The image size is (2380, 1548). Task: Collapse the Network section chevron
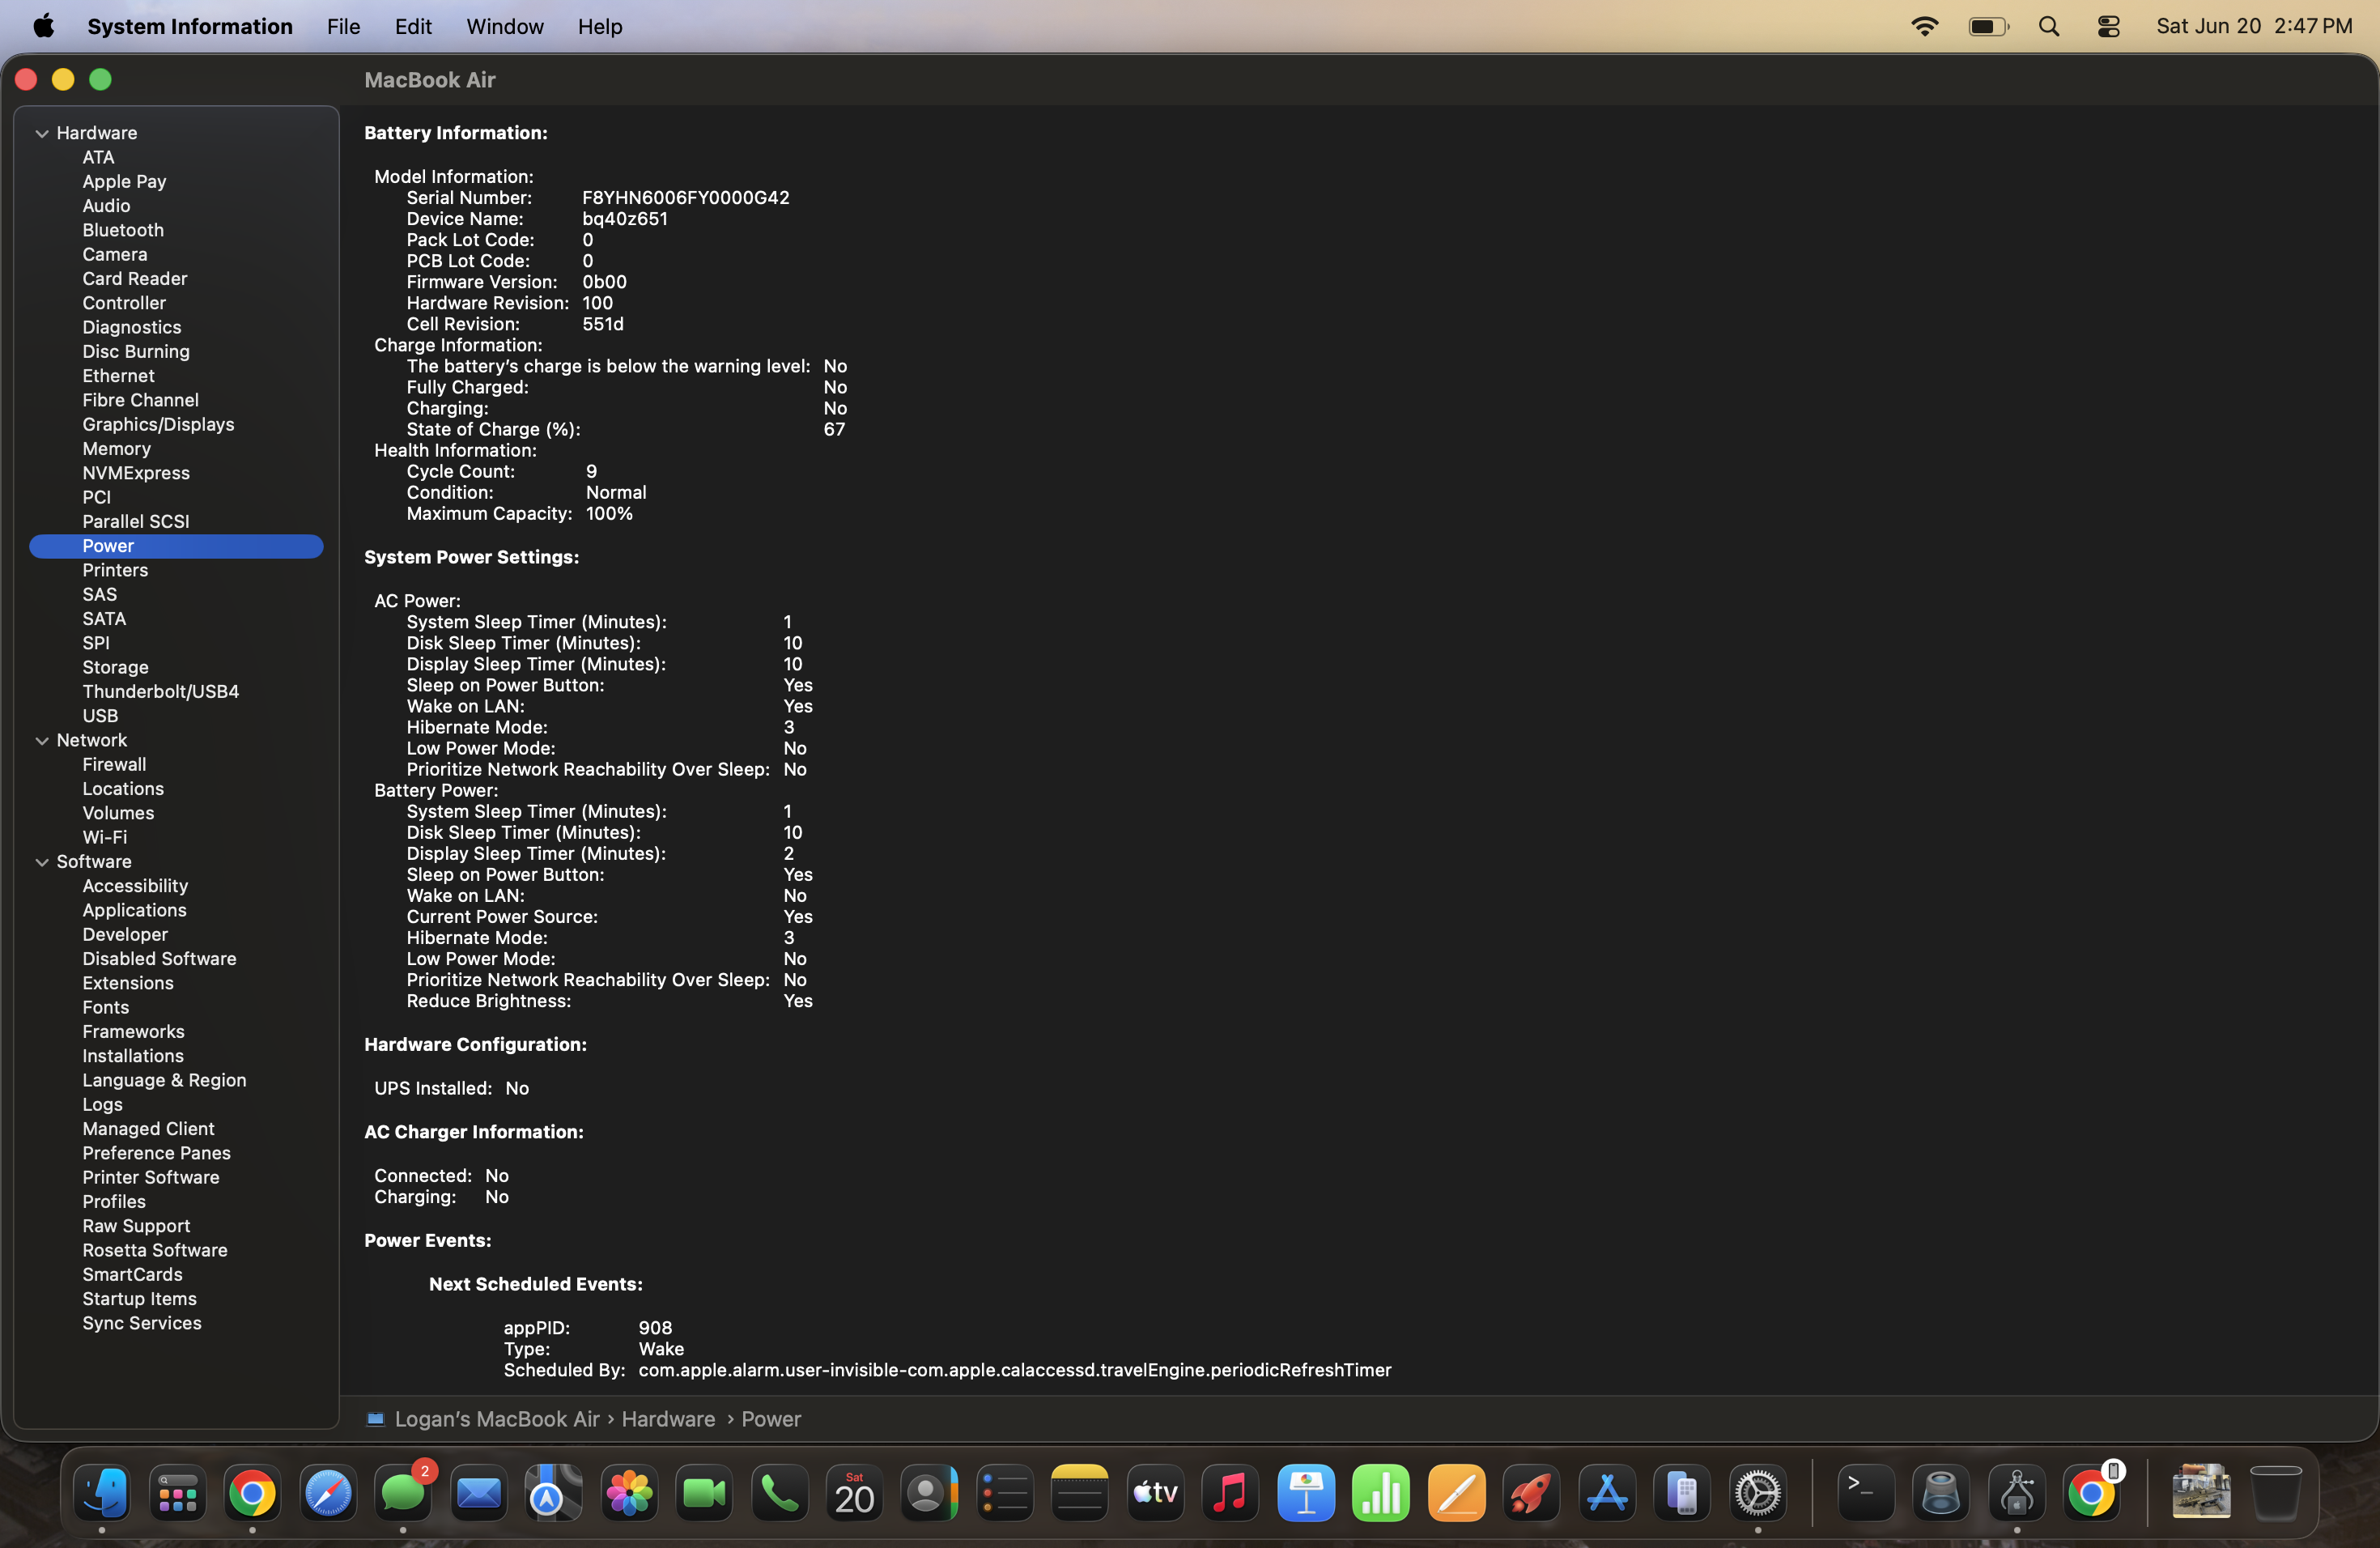[42, 740]
